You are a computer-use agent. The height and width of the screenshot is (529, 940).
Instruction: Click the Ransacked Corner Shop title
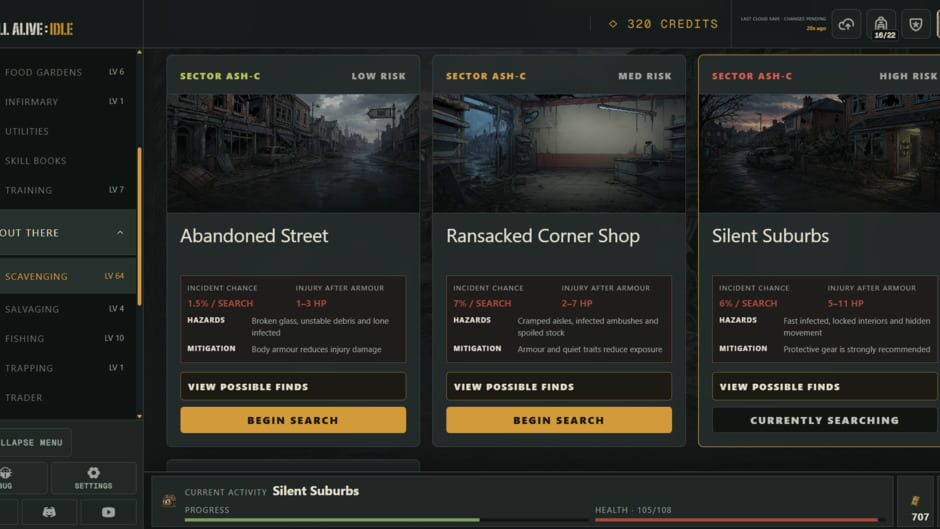[x=543, y=236]
